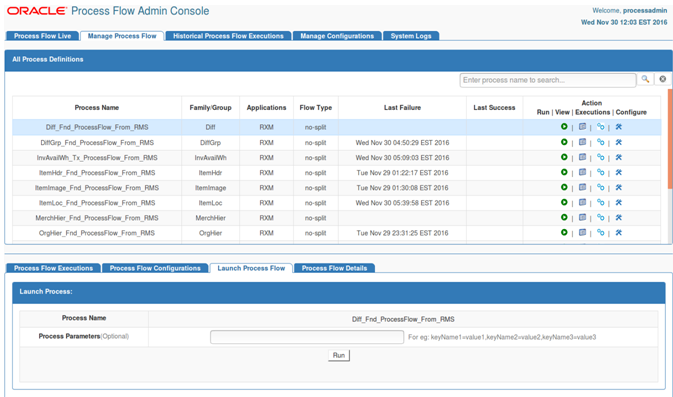Viewport: 673px width, 397px height.
Task: Run the Diff_Fnd_ProcessFlow_From_RMS process icon
Action: [564, 127]
